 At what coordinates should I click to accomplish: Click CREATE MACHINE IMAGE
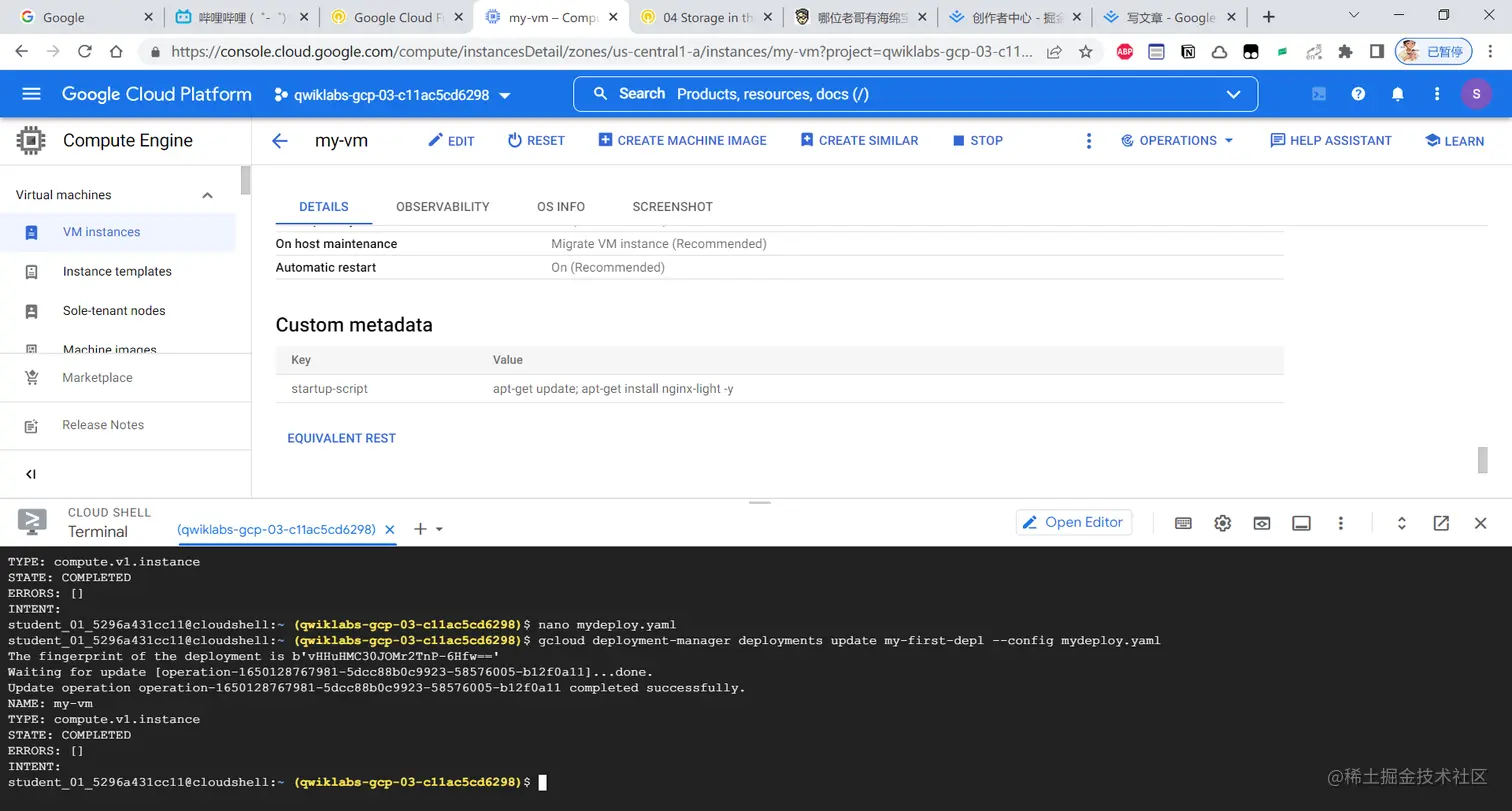682,141
